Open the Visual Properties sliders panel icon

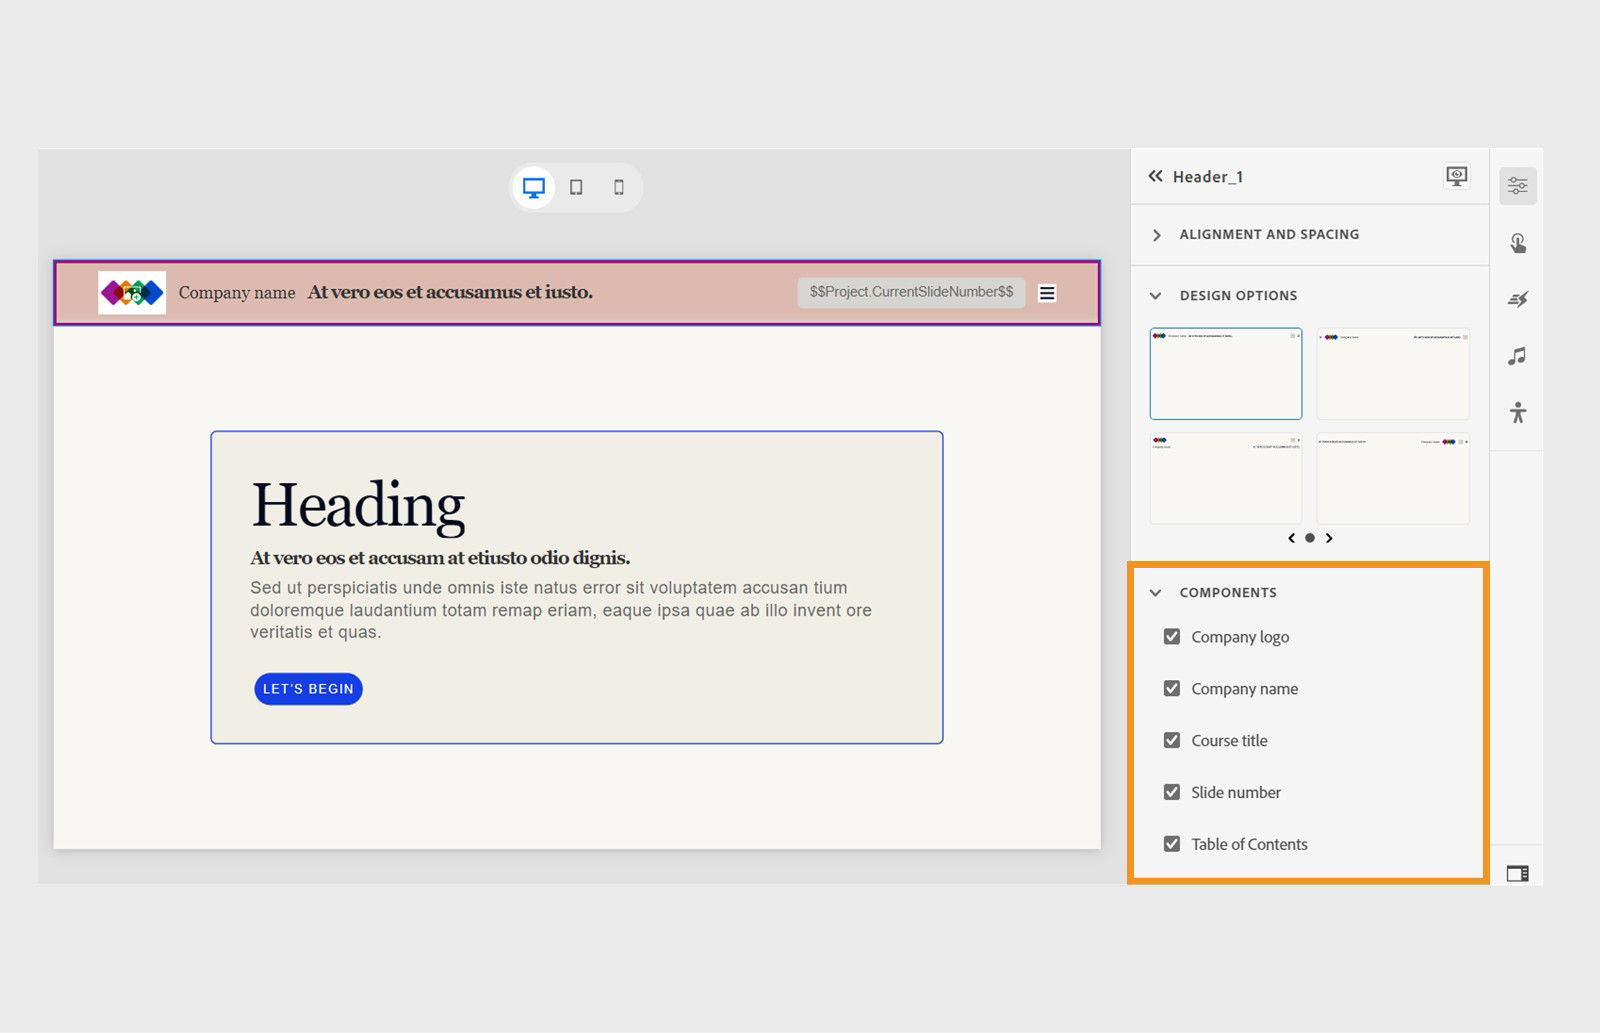pyautogui.click(x=1517, y=186)
